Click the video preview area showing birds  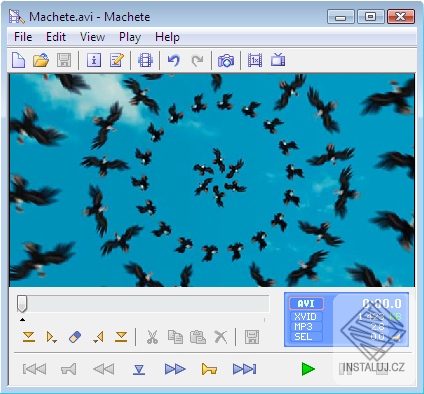point(212,180)
